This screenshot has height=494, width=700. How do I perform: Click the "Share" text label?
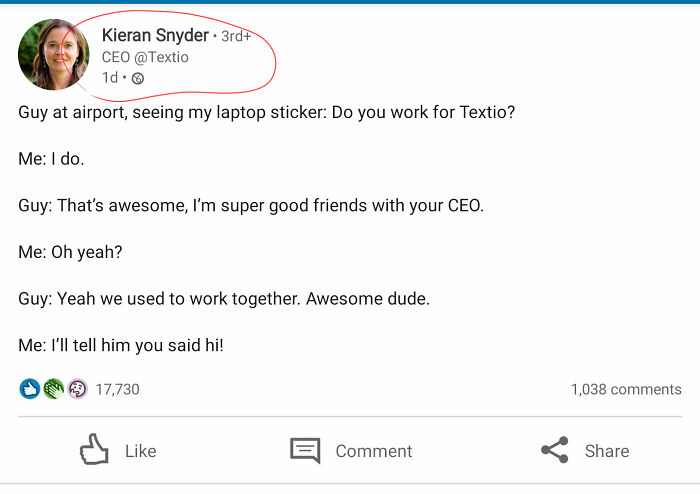click(607, 451)
